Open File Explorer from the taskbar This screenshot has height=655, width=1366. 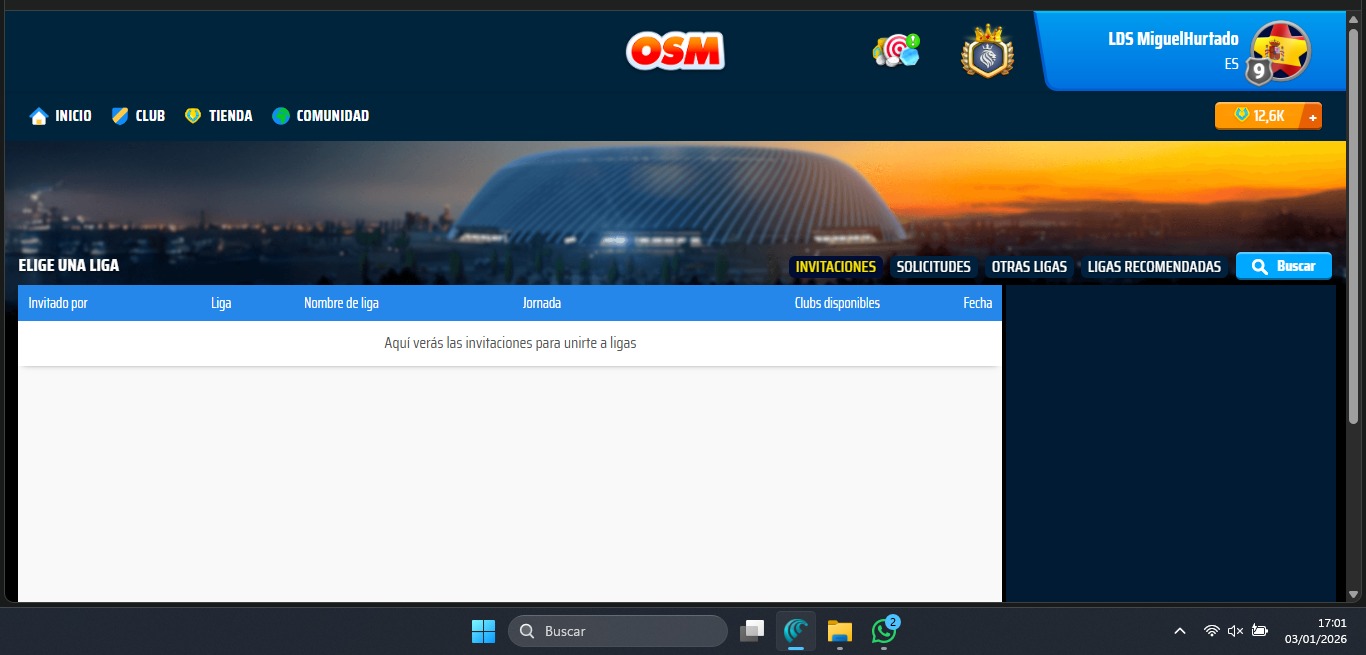pyautogui.click(x=839, y=631)
